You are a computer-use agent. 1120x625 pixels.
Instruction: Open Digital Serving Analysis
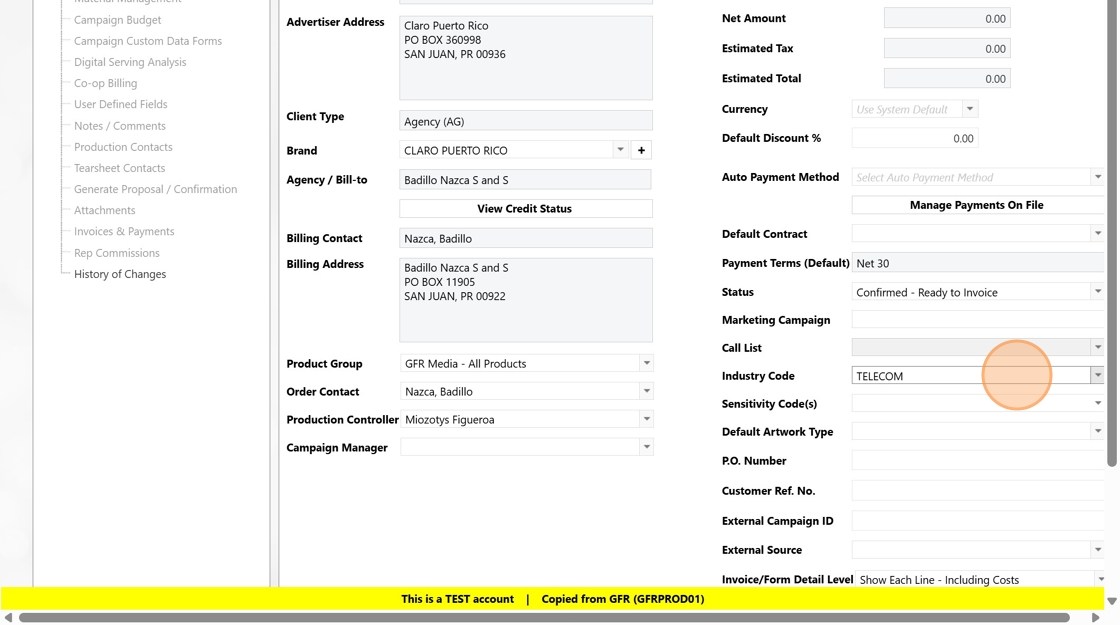click(x=130, y=62)
